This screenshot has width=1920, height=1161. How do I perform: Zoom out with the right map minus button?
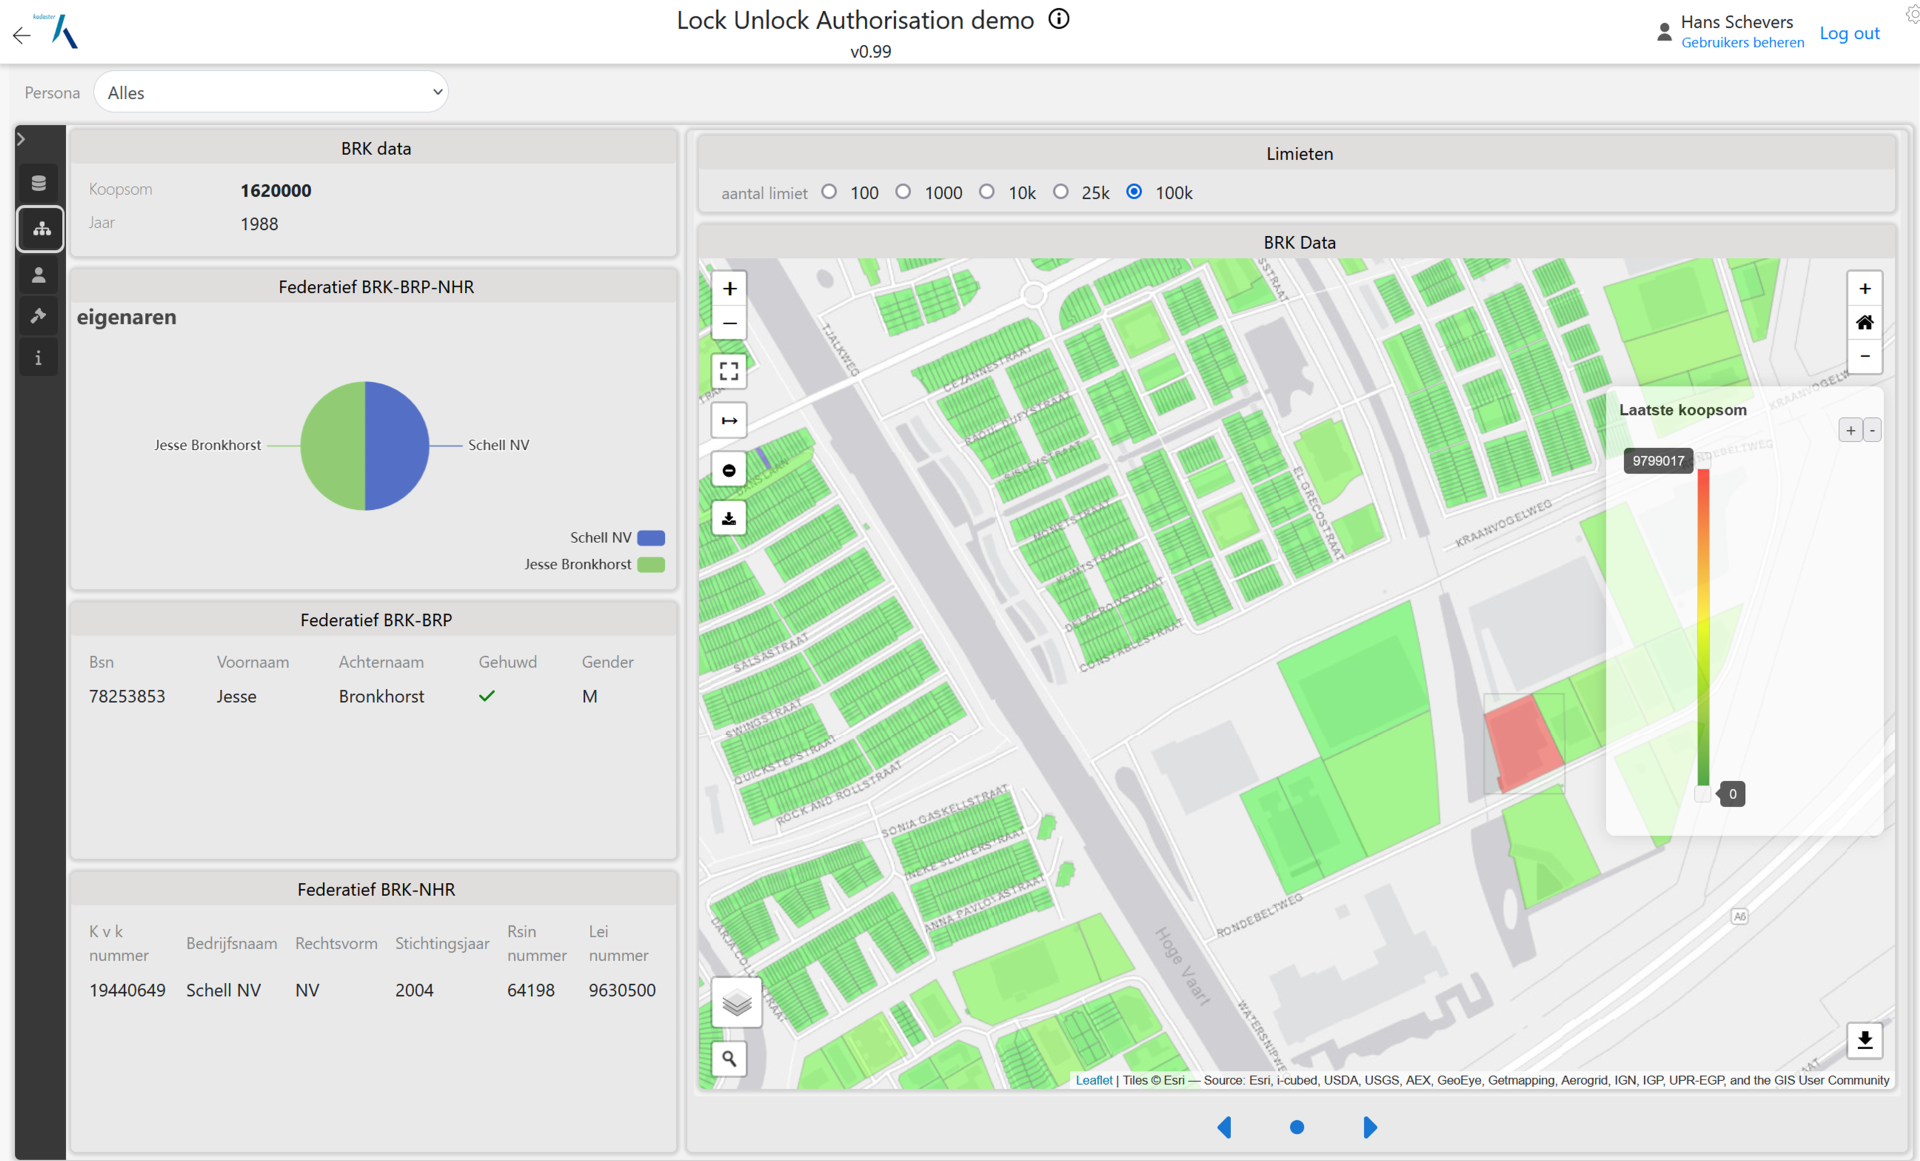point(1865,356)
